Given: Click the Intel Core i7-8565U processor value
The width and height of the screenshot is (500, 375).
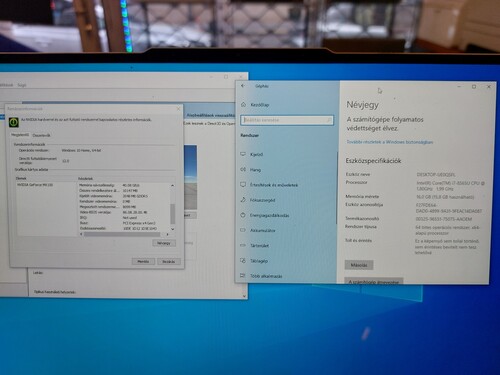Looking at the screenshot, I should (x=451, y=186).
